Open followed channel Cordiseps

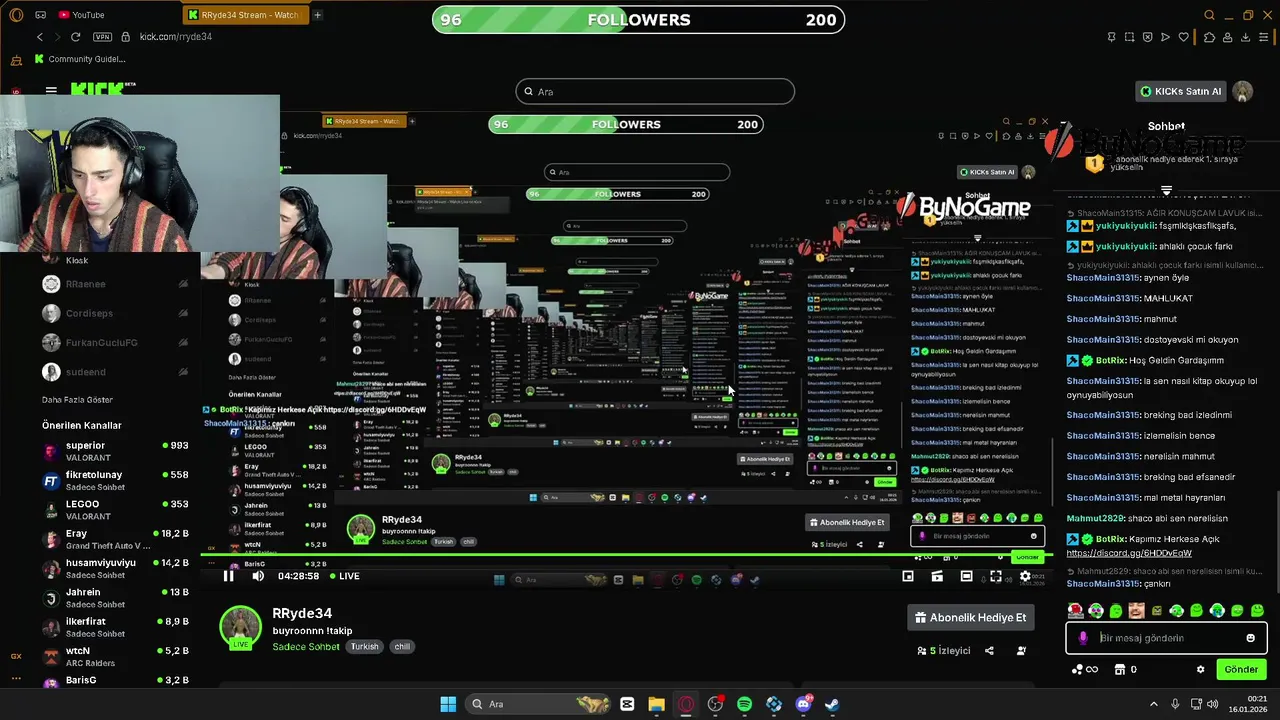[x=115, y=313]
